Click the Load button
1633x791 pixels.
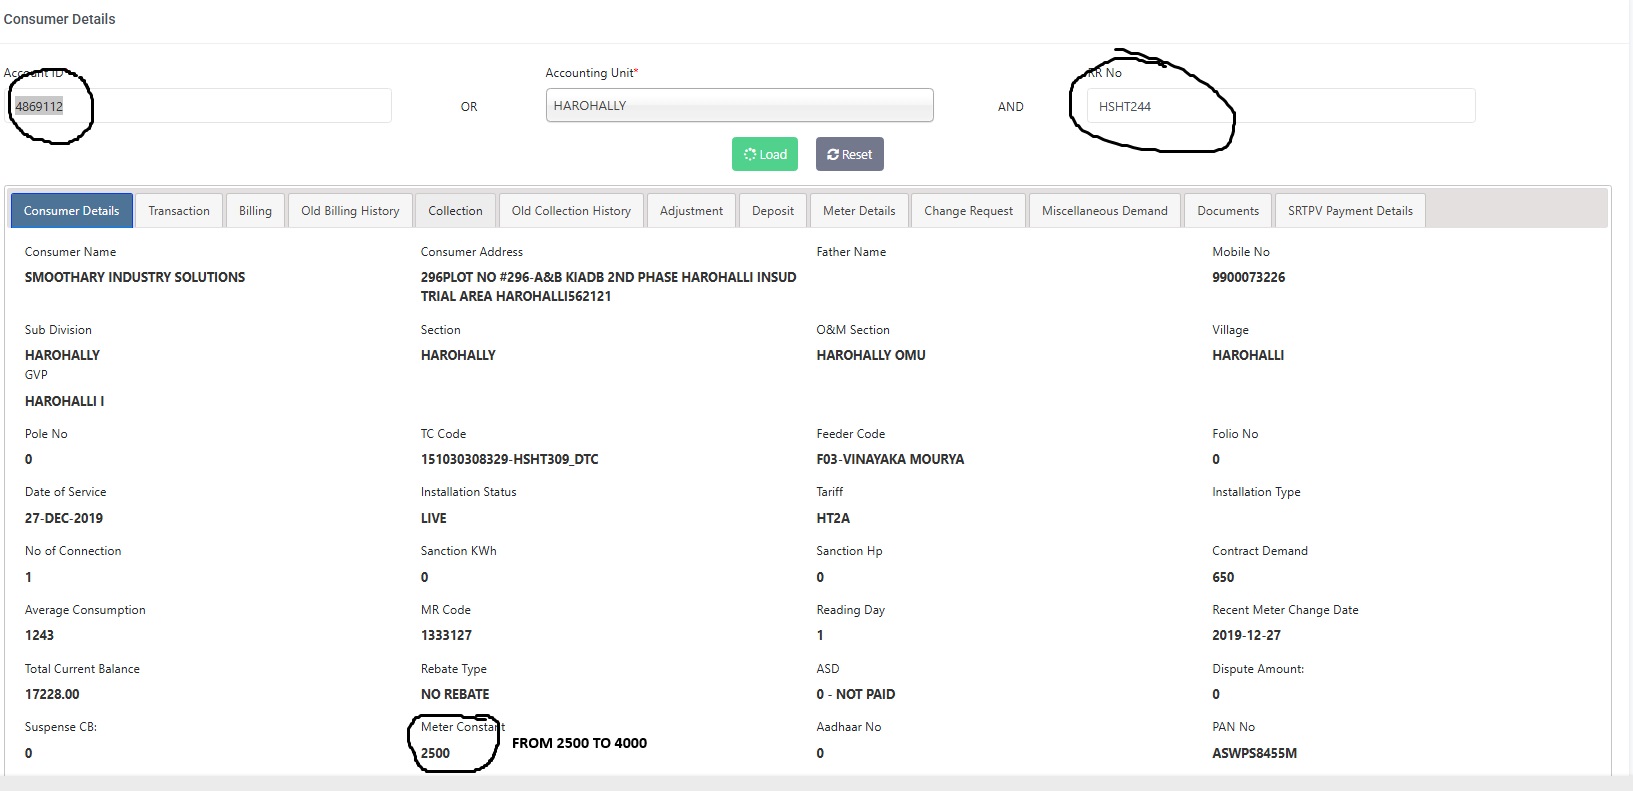765,154
